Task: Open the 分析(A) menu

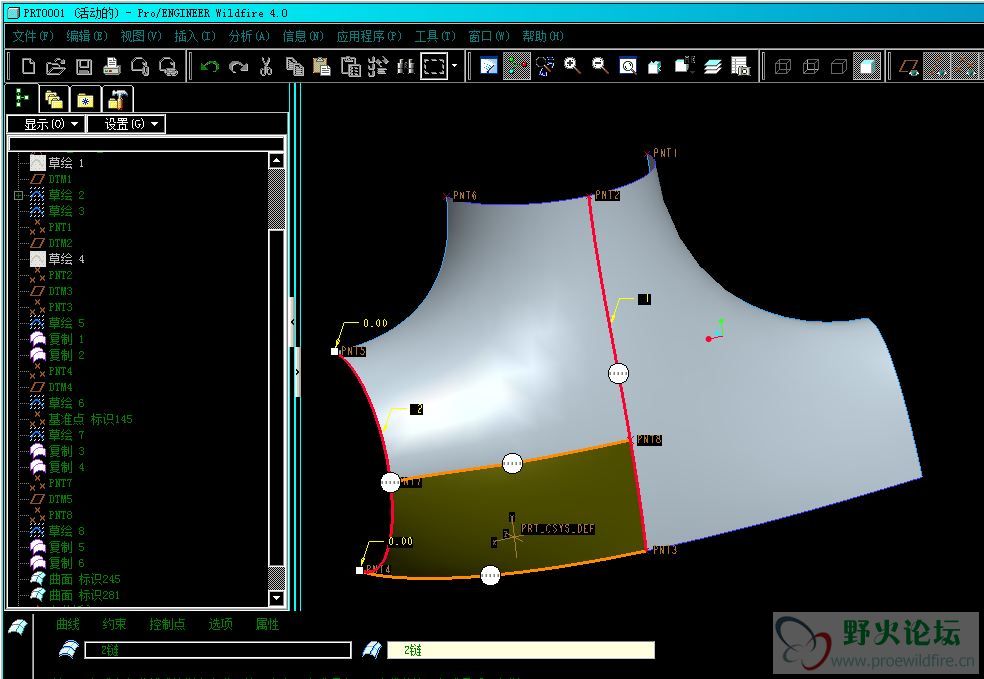Action: point(249,36)
